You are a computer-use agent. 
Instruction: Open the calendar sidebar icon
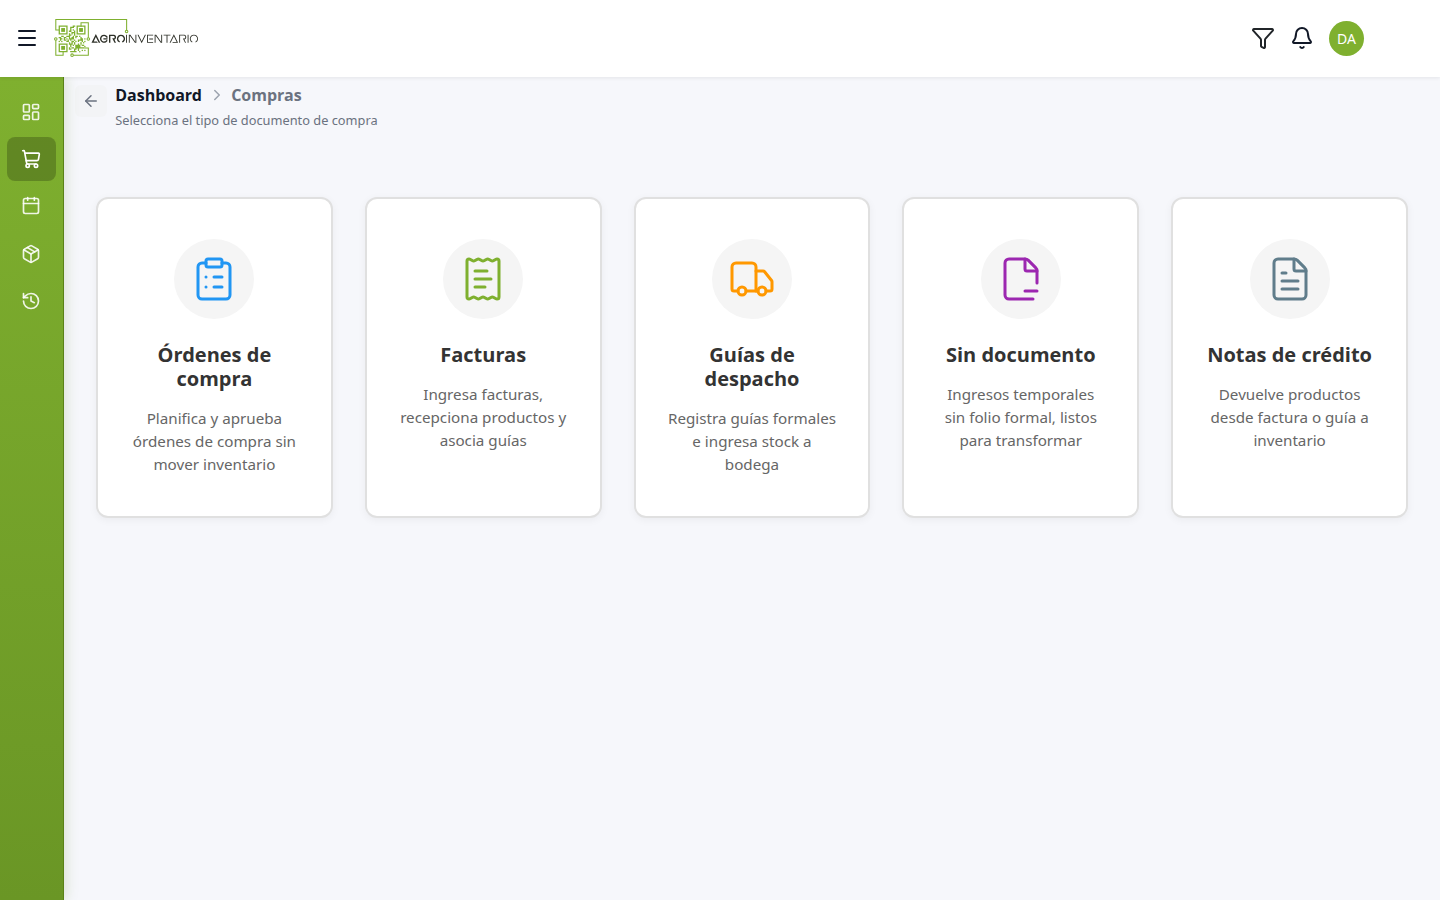click(x=31, y=206)
